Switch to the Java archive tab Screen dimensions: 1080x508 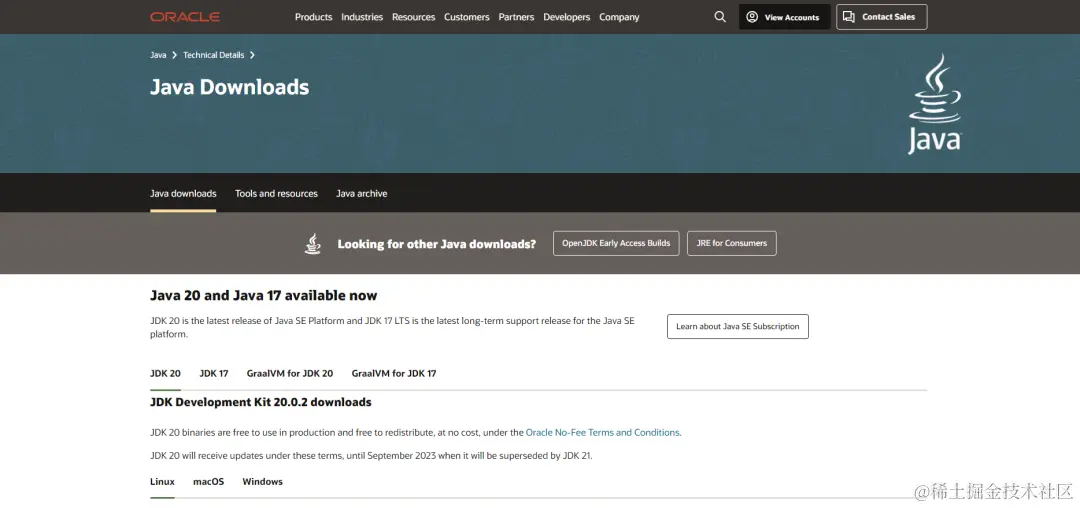pos(362,193)
